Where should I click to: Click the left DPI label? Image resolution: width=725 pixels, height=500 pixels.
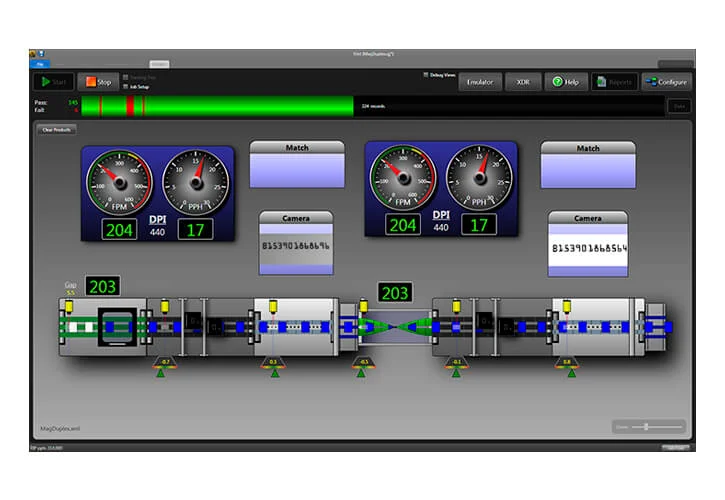click(158, 220)
